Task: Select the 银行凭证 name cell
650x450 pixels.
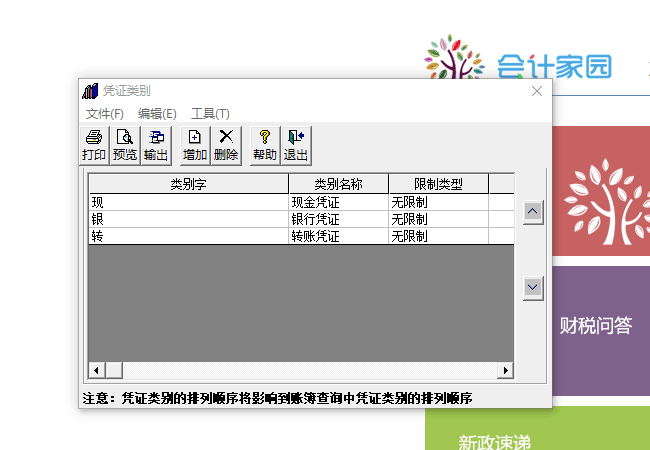Action: (x=338, y=219)
